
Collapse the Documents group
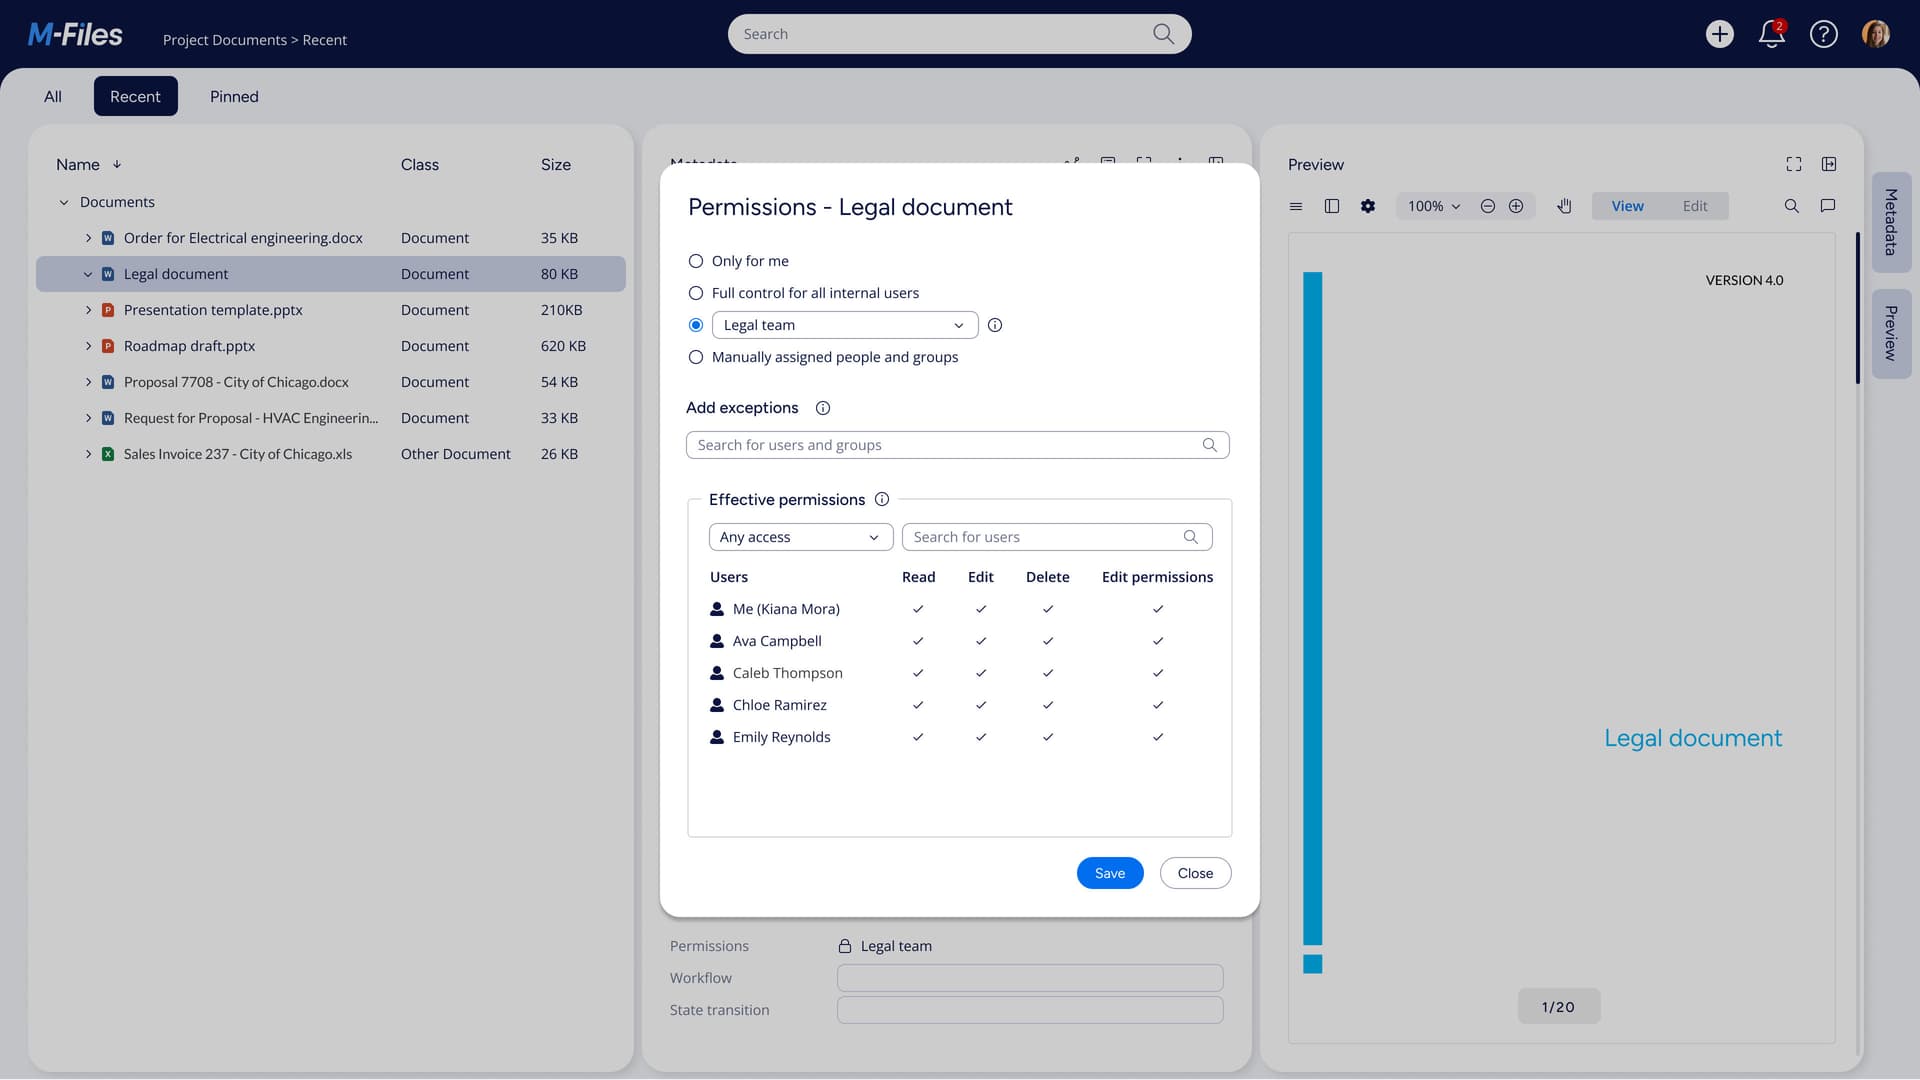[x=64, y=202]
